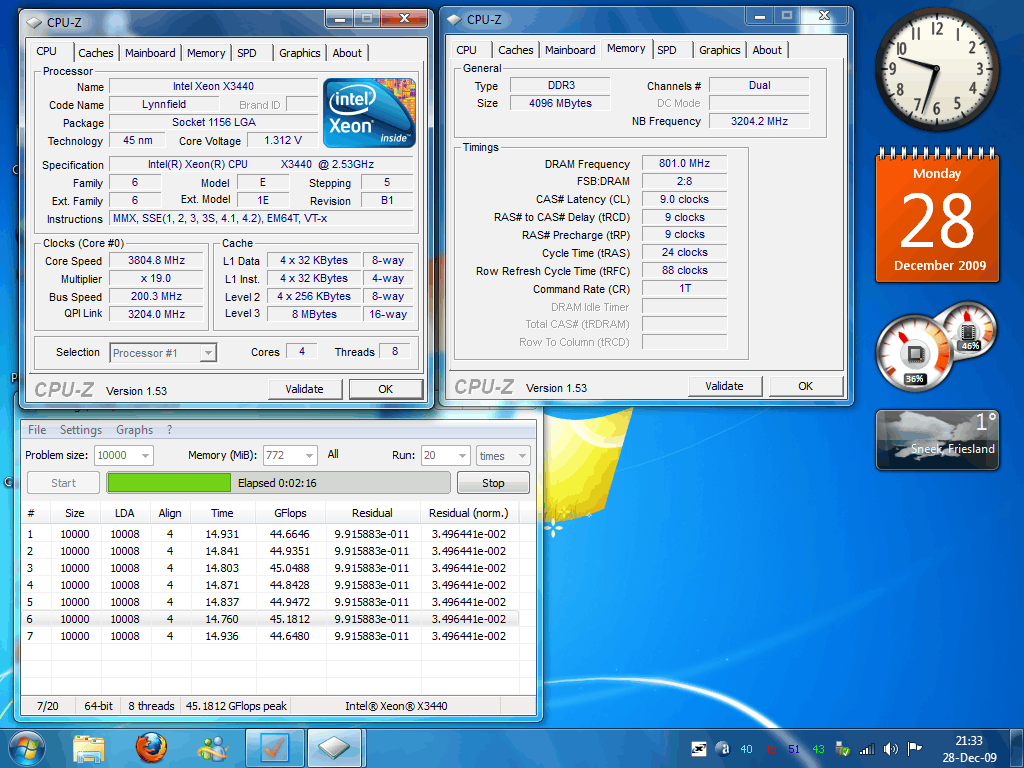Open Windows Explorer from the taskbar

tap(89, 748)
